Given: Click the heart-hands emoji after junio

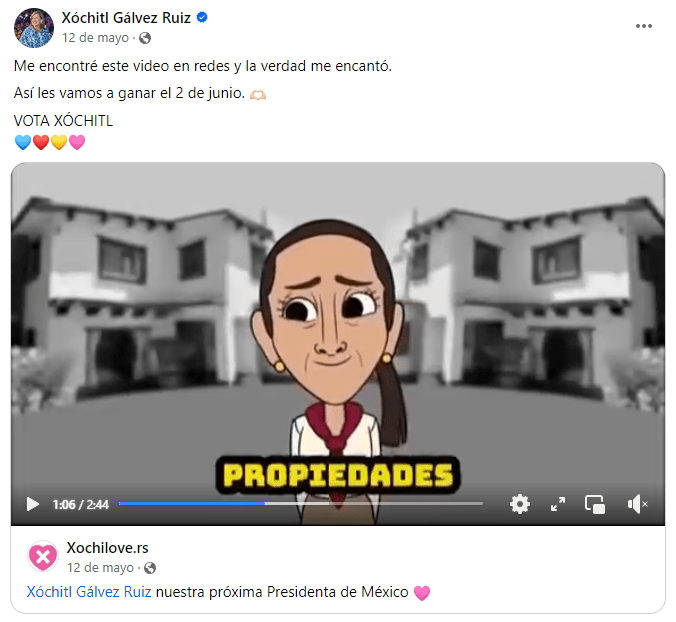Looking at the screenshot, I should [x=258, y=94].
